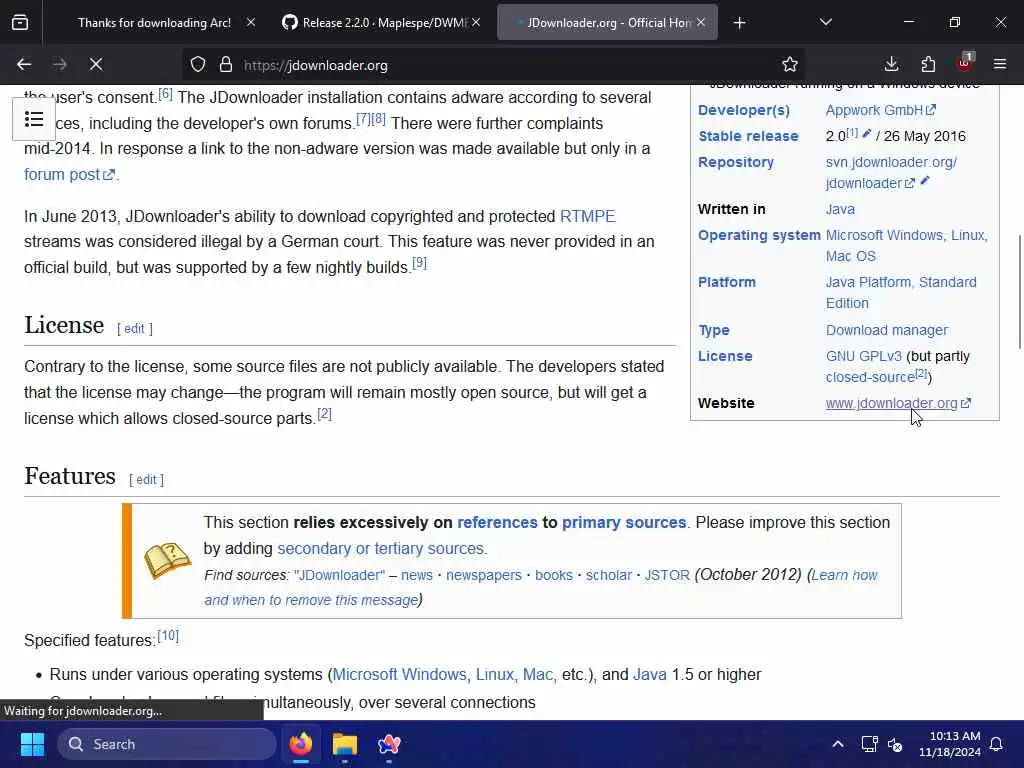Open the GNU GPLv3 link
The image size is (1024, 768).
click(x=863, y=356)
